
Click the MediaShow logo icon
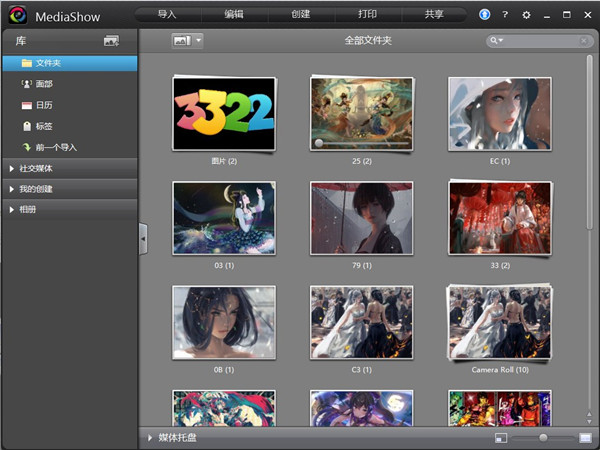pos(15,14)
